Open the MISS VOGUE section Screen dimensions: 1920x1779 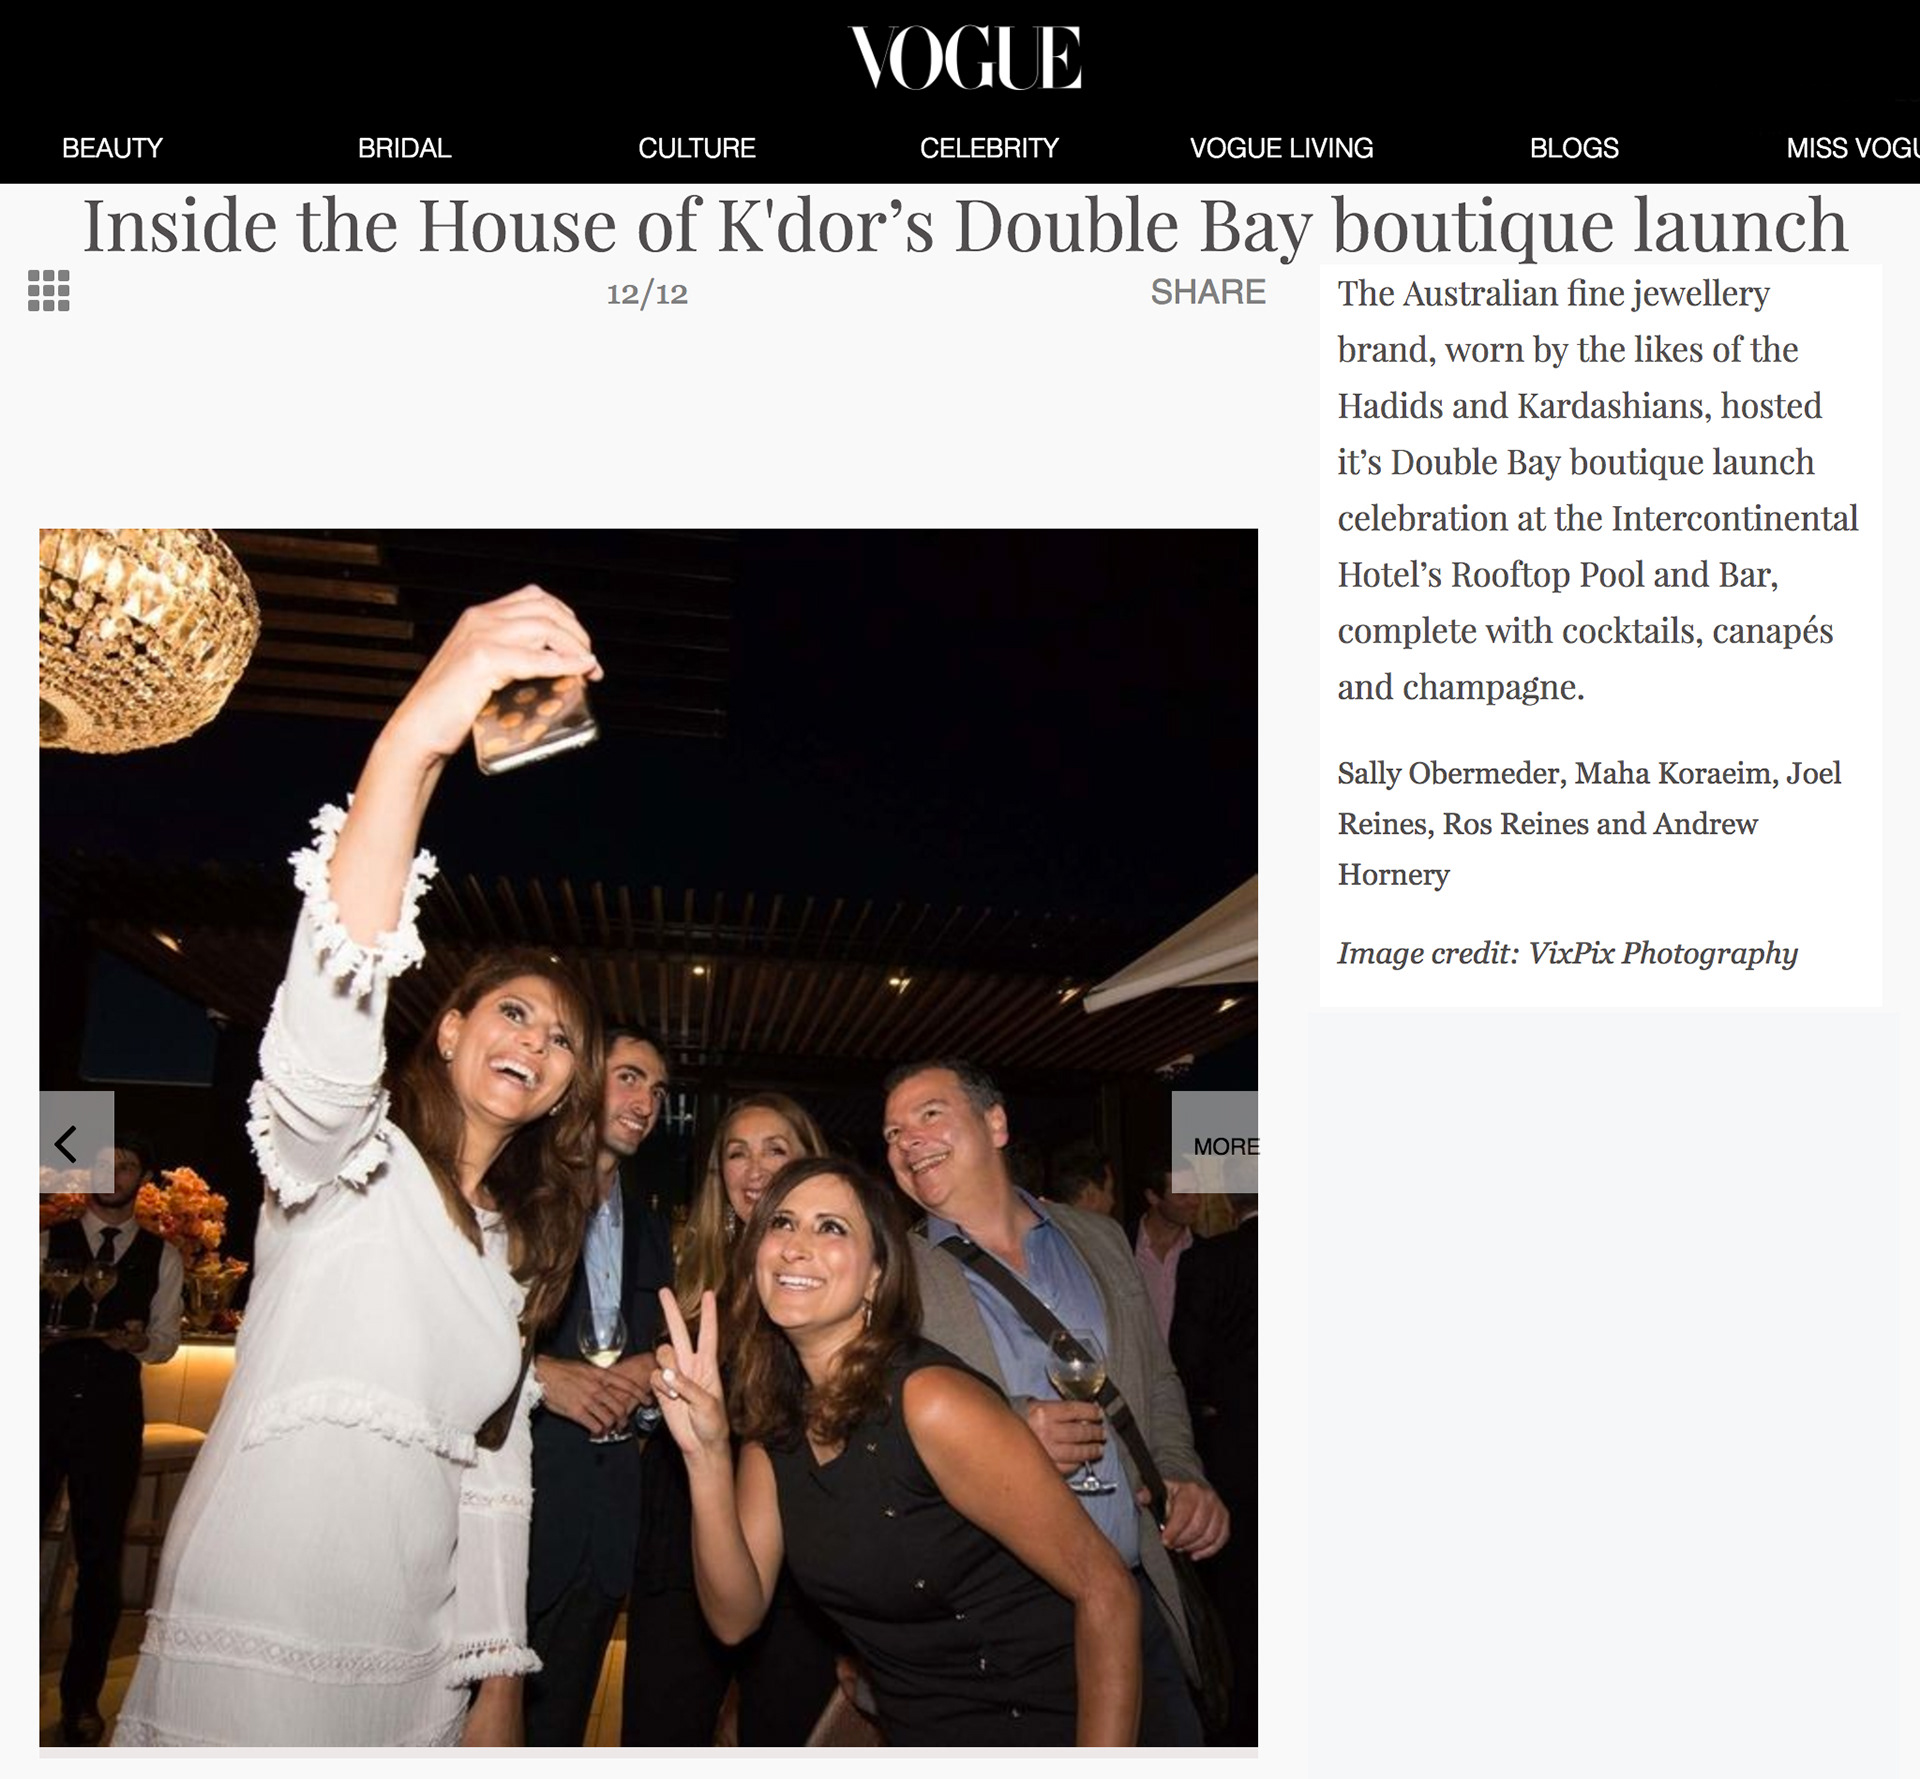pos(1852,148)
